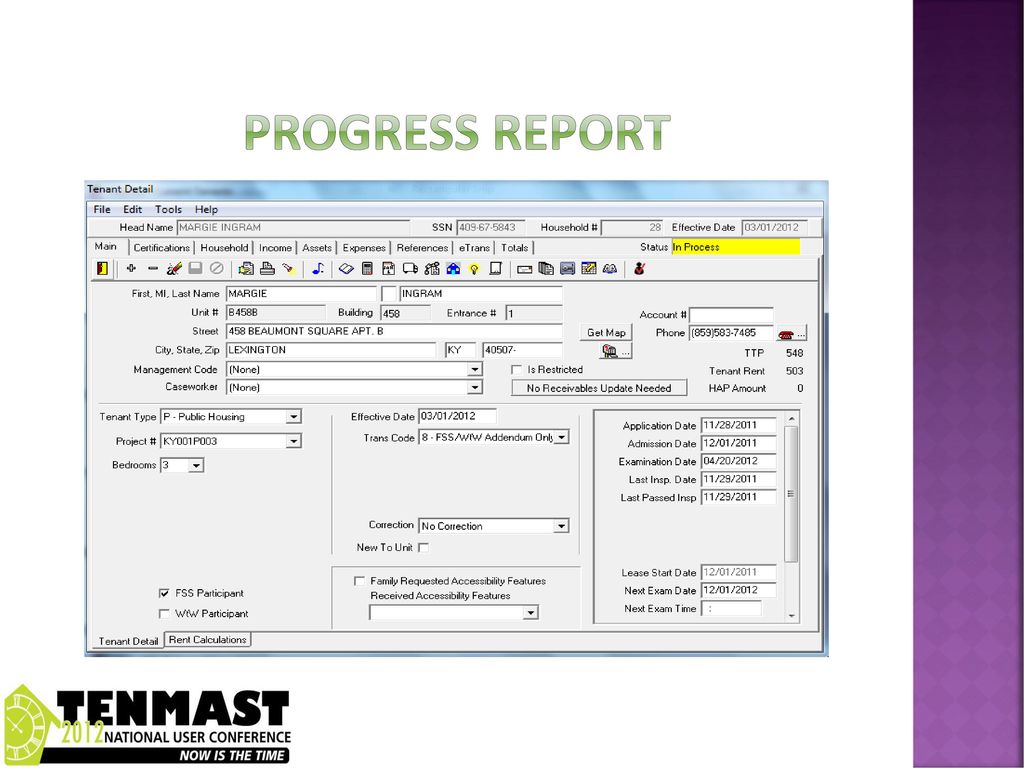The width and height of the screenshot is (1024, 768).
Task: Open the Help menu
Action: [x=206, y=210]
